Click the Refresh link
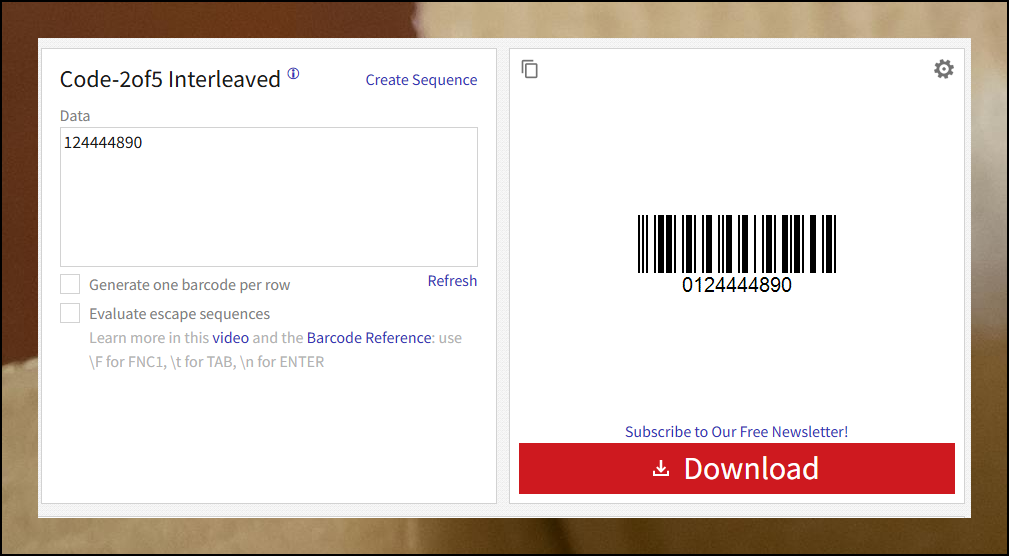Viewport: 1009px width, 556px height. 452,281
